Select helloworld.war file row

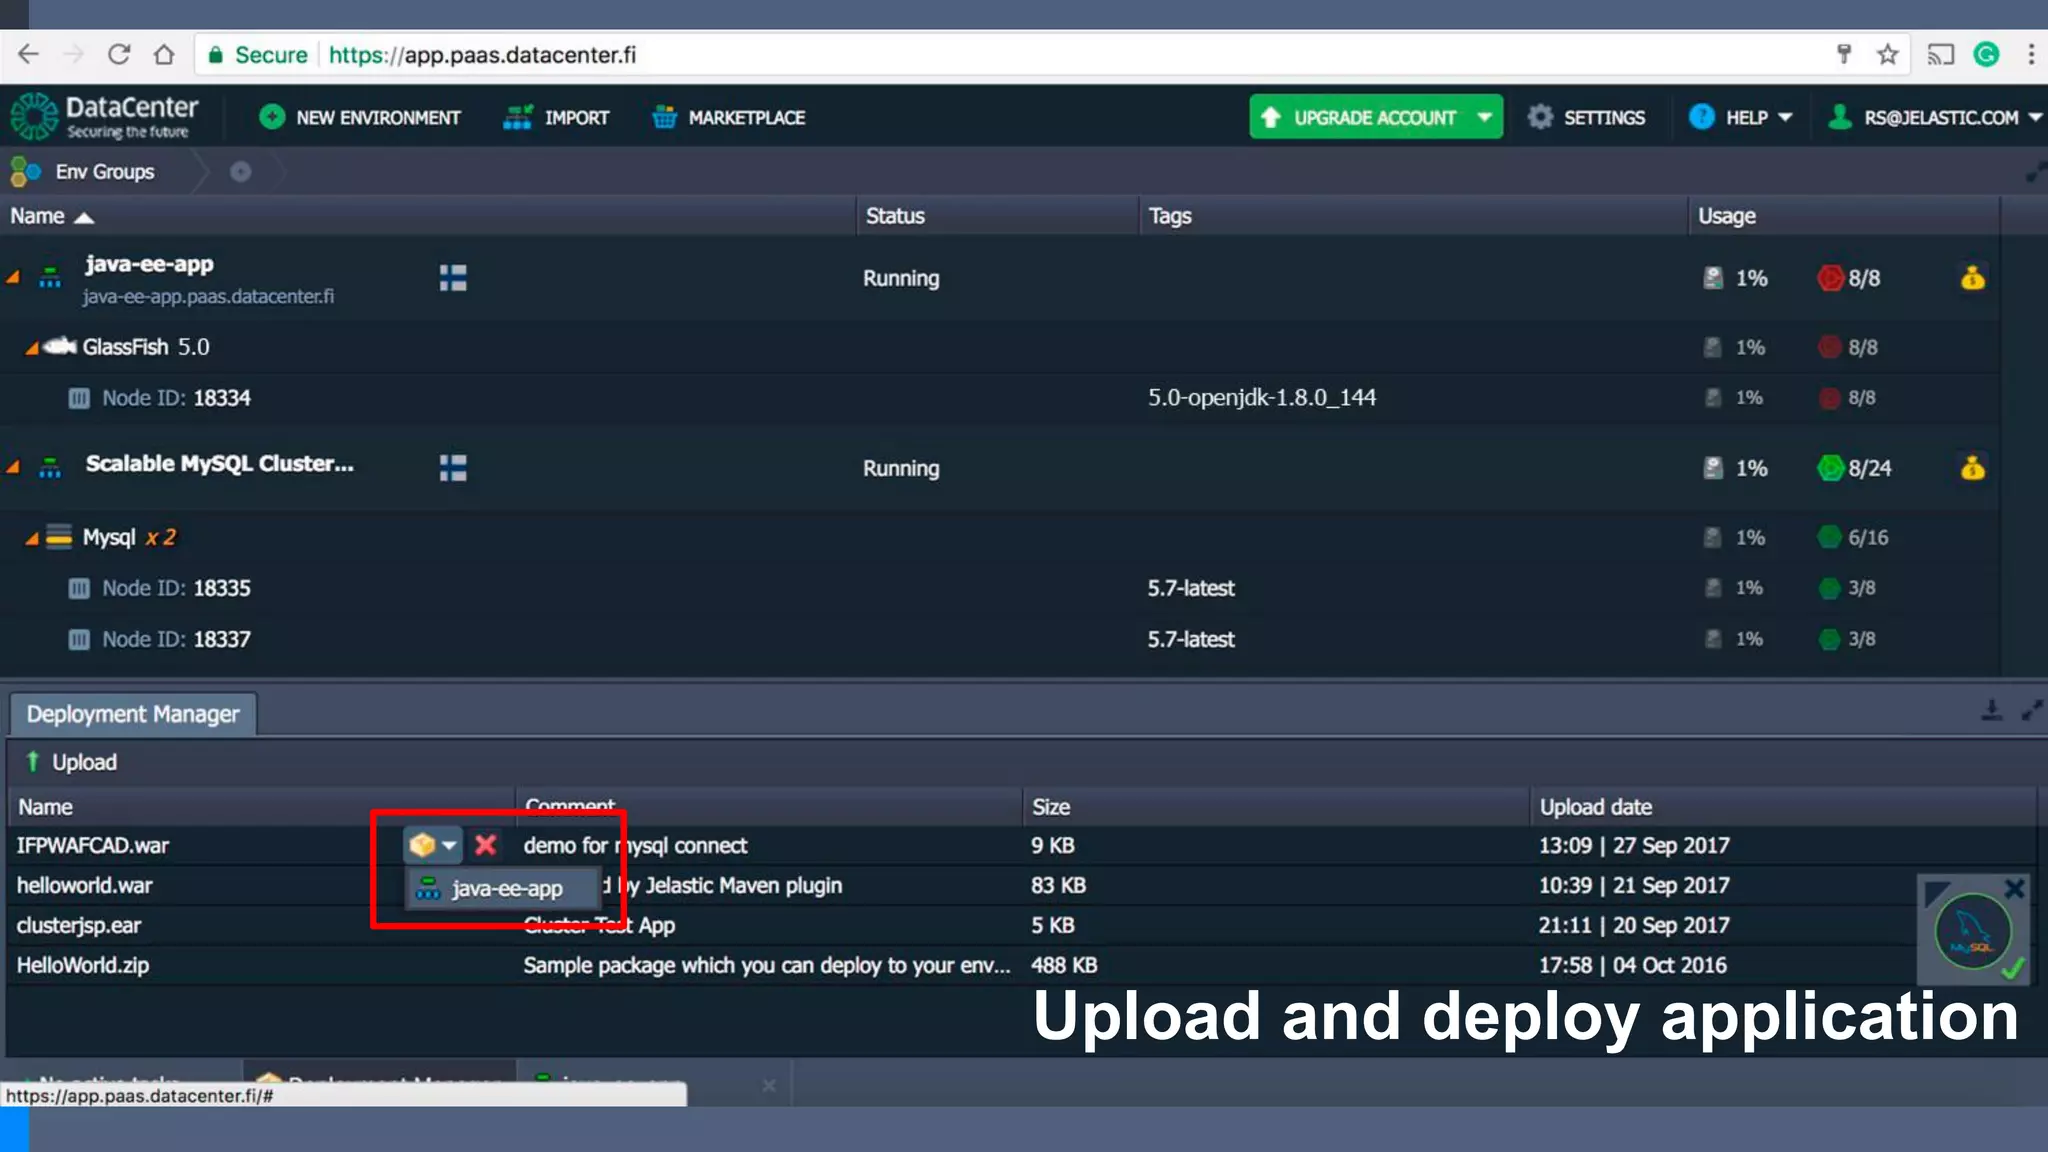click(x=1022, y=886)
